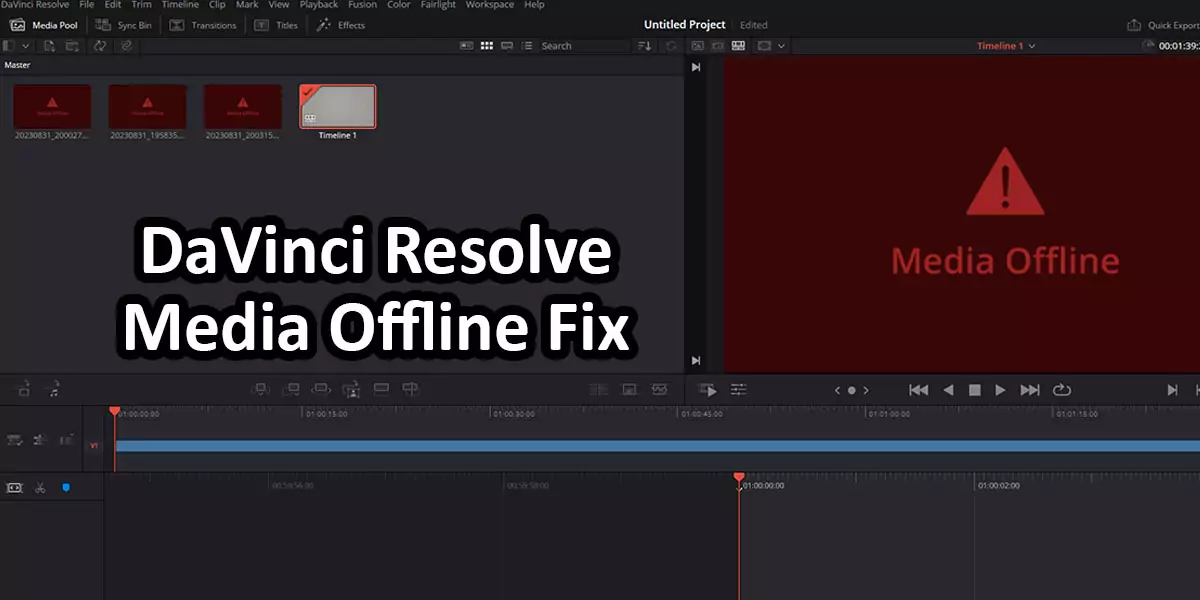
Task: Open the Fairlight menu
Action: tap(438, 5)
